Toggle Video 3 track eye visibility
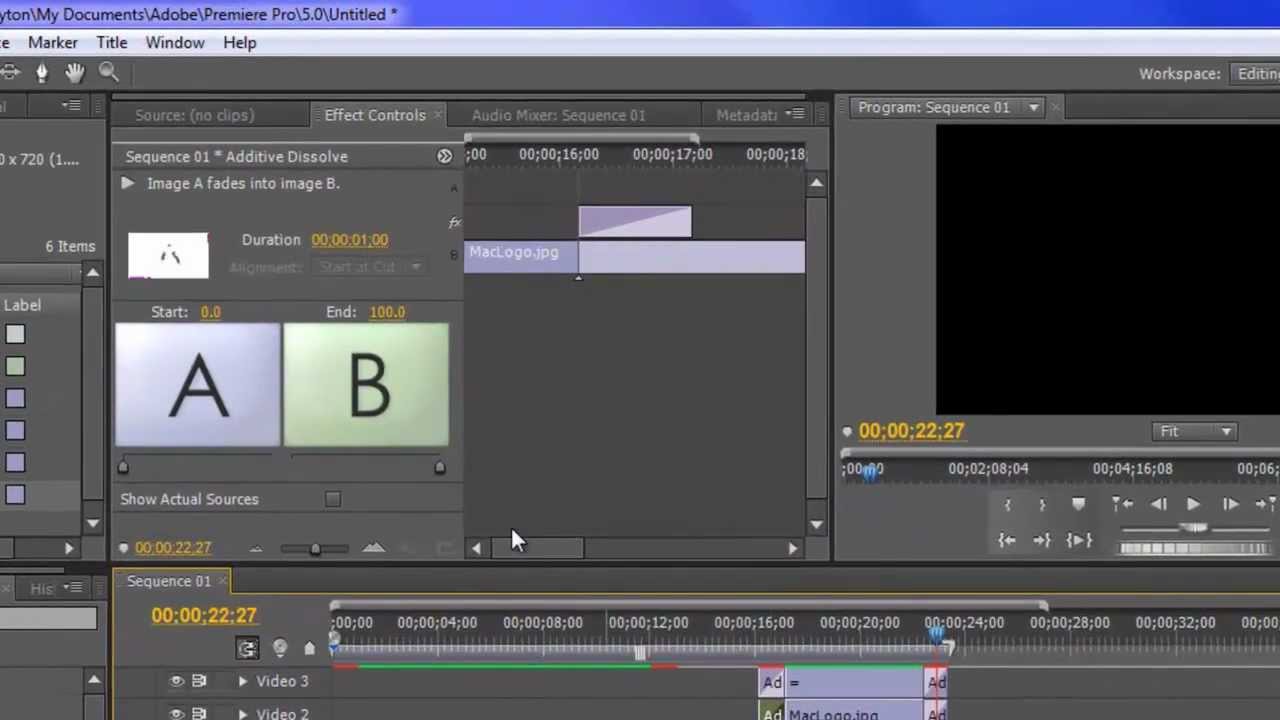 176,681
